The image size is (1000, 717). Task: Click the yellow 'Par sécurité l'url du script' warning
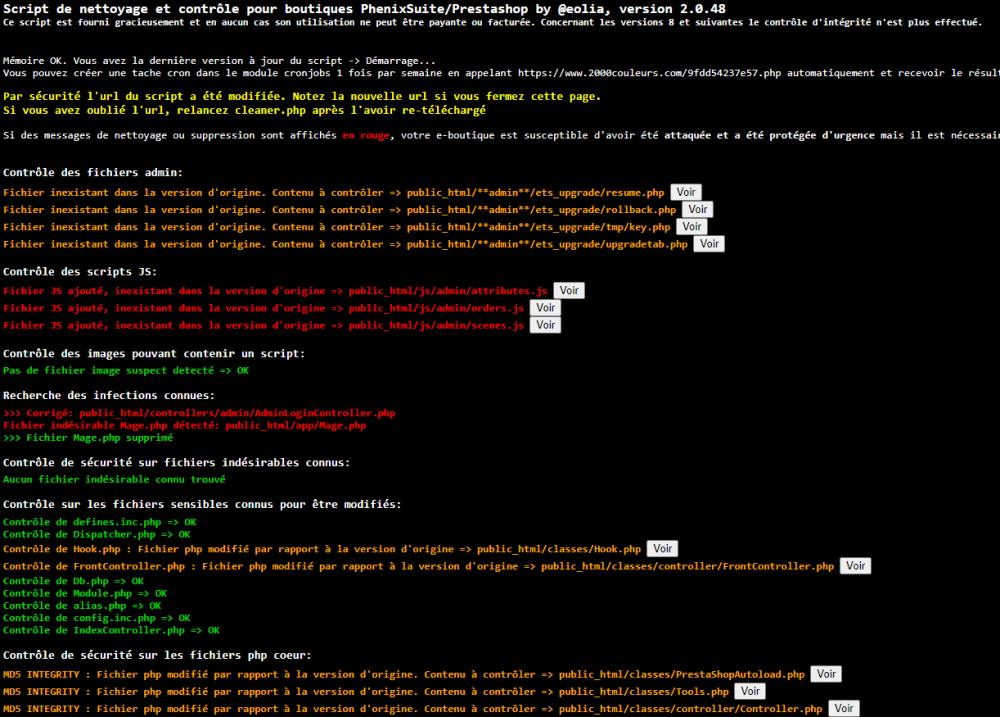302,96
